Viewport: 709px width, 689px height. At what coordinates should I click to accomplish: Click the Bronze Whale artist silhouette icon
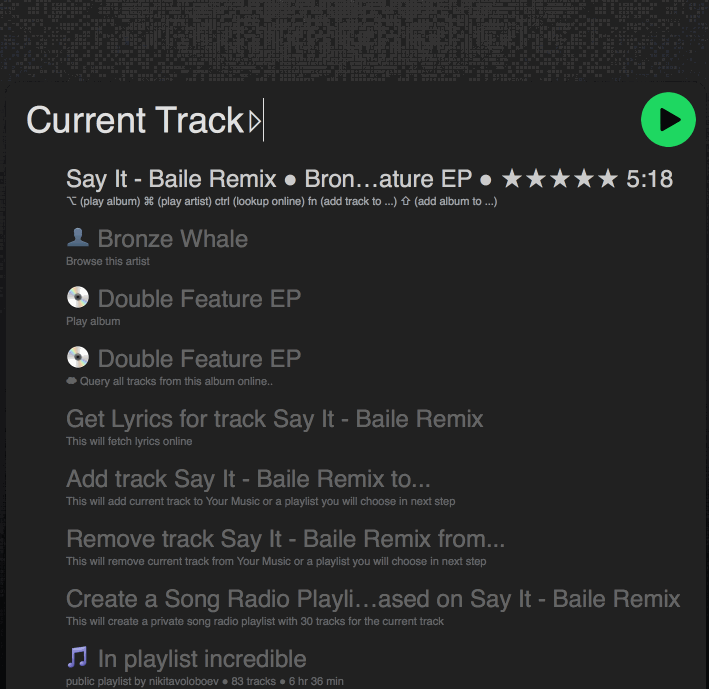click(x=78, y=237)
